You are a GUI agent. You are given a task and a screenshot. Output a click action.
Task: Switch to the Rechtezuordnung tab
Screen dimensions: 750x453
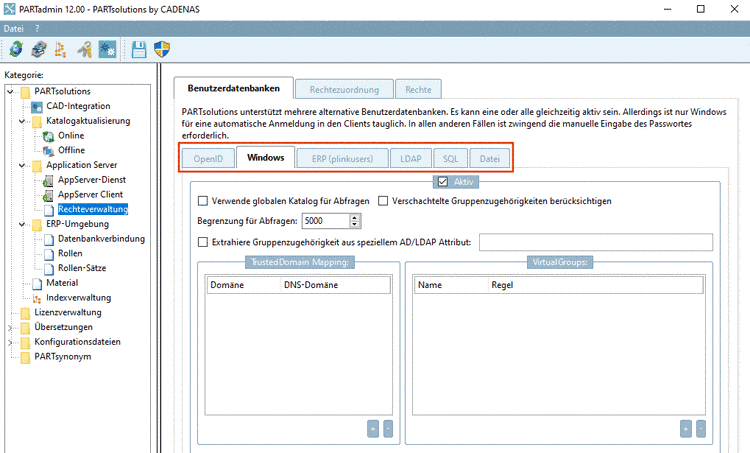pos(344,89)
